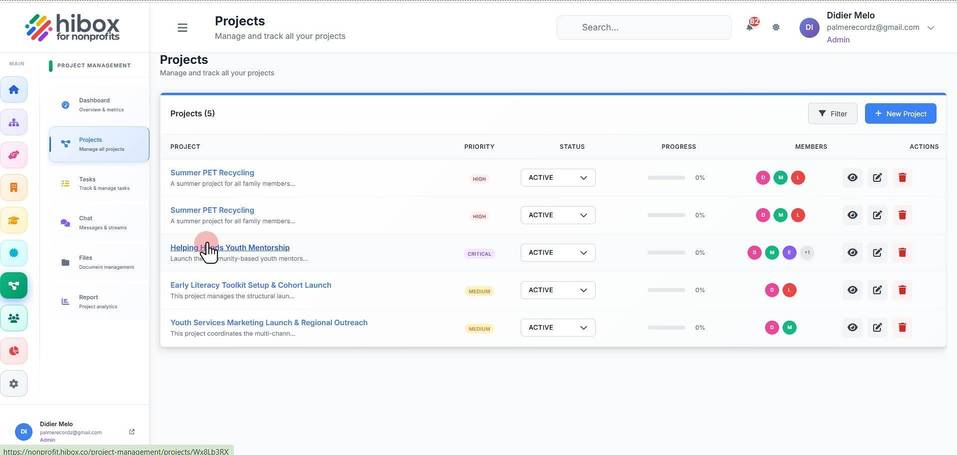957x455 pixels.
Task: Open the notifications bell icon
Action: pyautogui.click(x=750, y=27)
